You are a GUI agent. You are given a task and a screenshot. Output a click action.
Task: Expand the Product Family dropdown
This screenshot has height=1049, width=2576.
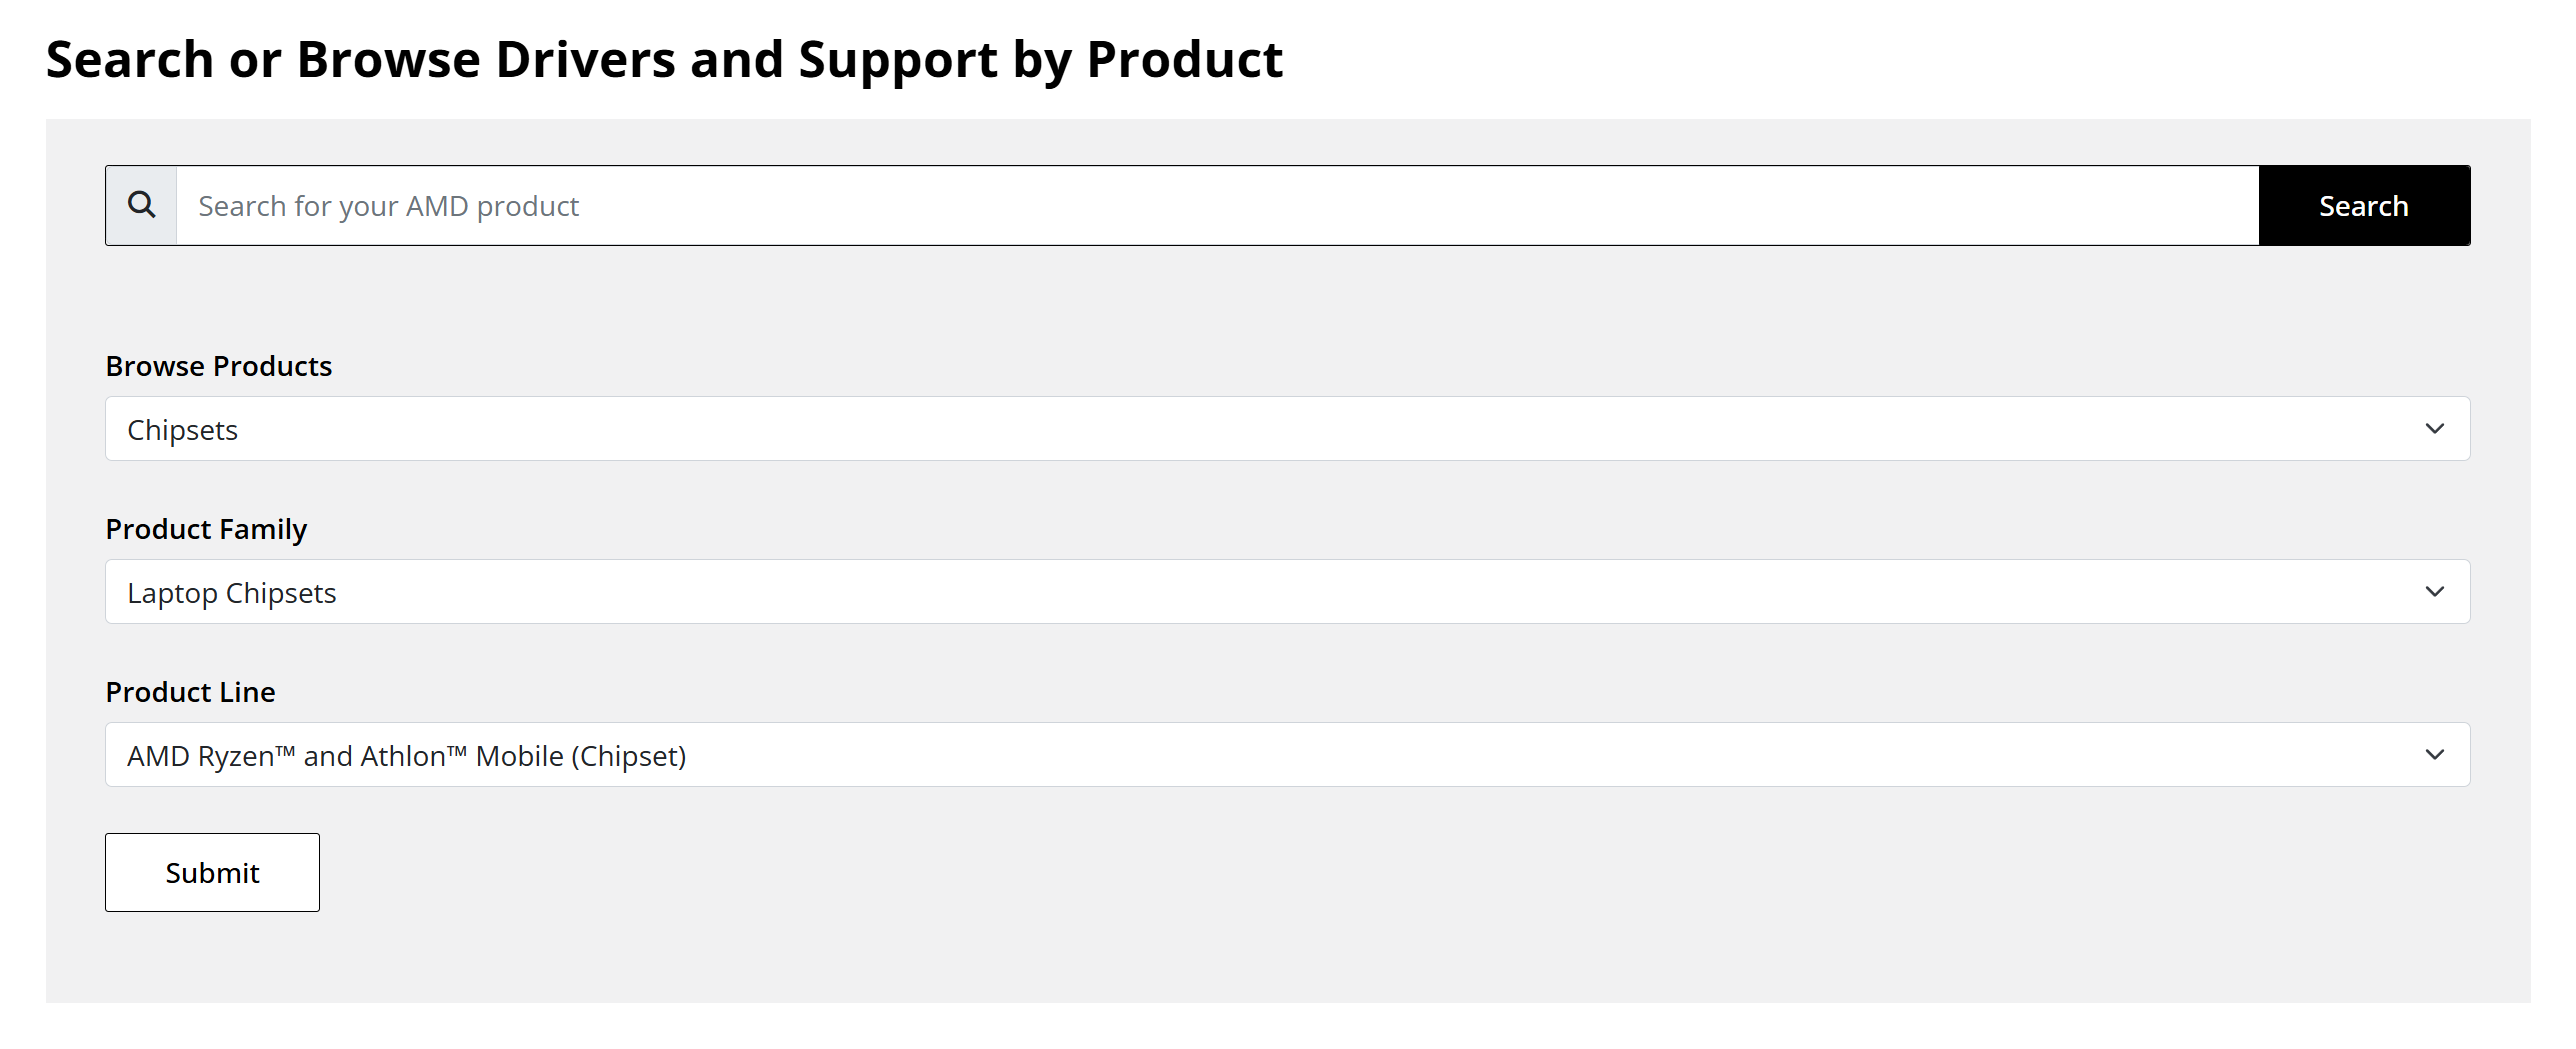coord(1286,592)
